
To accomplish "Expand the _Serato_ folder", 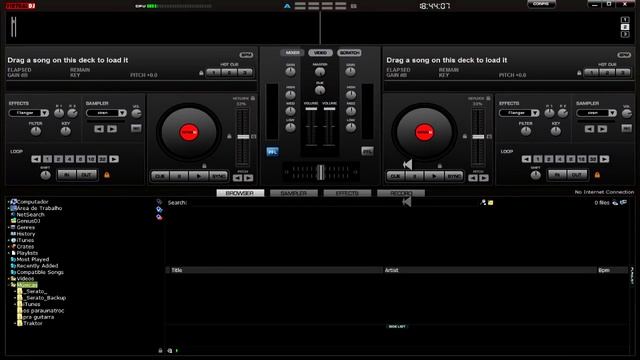I will tap(15, 292).
